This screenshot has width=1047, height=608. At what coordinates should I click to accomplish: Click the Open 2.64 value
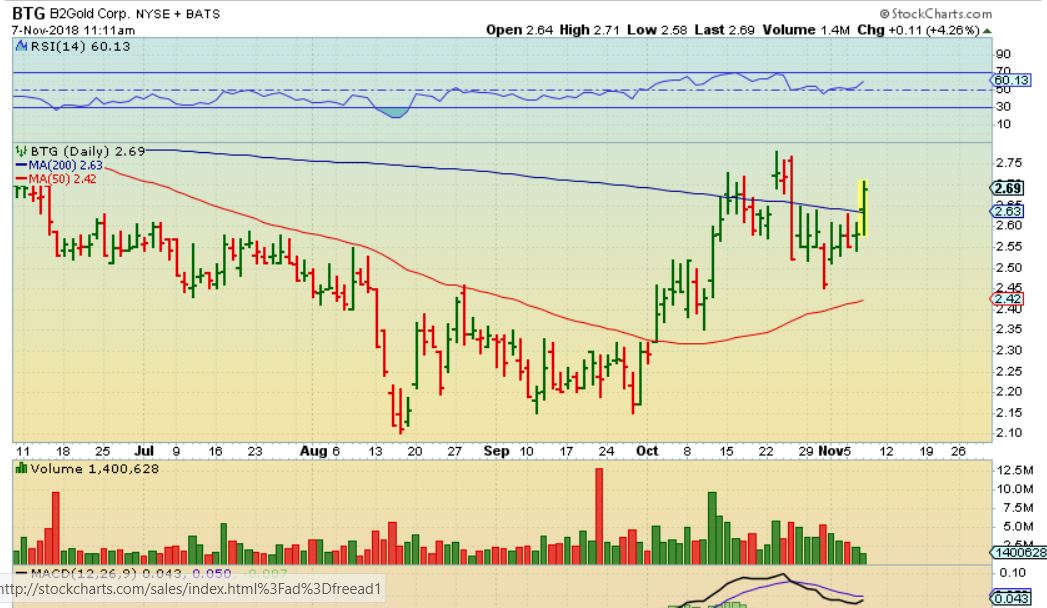coord(519,30)
